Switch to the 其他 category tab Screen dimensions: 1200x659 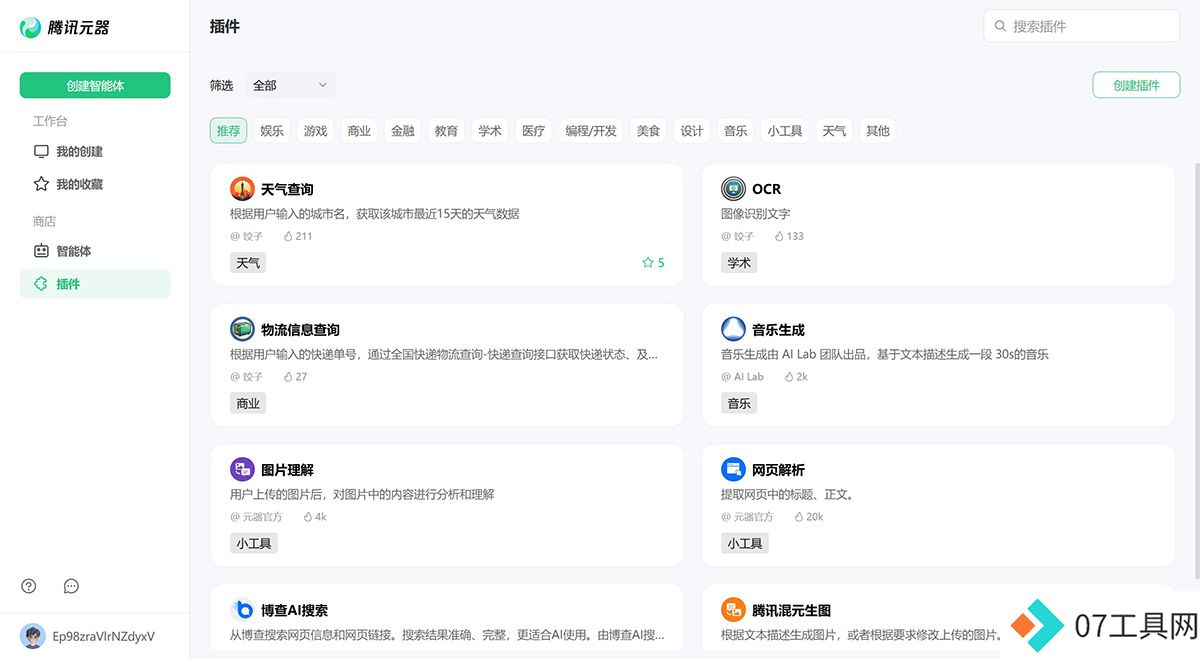878,131
